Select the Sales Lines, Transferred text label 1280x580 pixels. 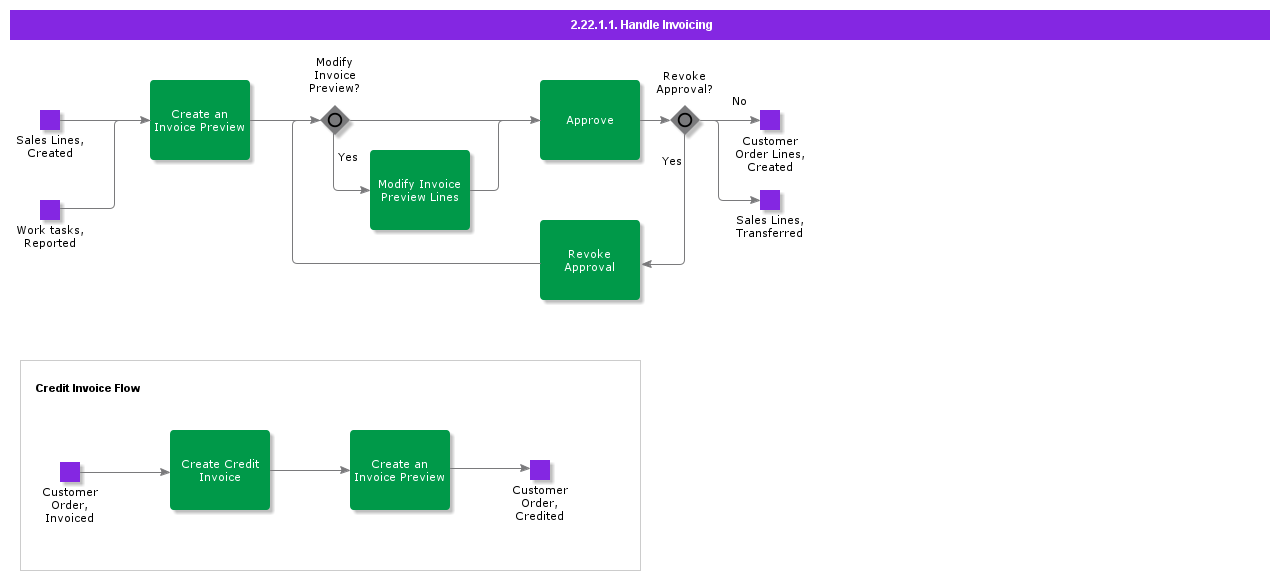pyautogui.click(x=770, y=226)
